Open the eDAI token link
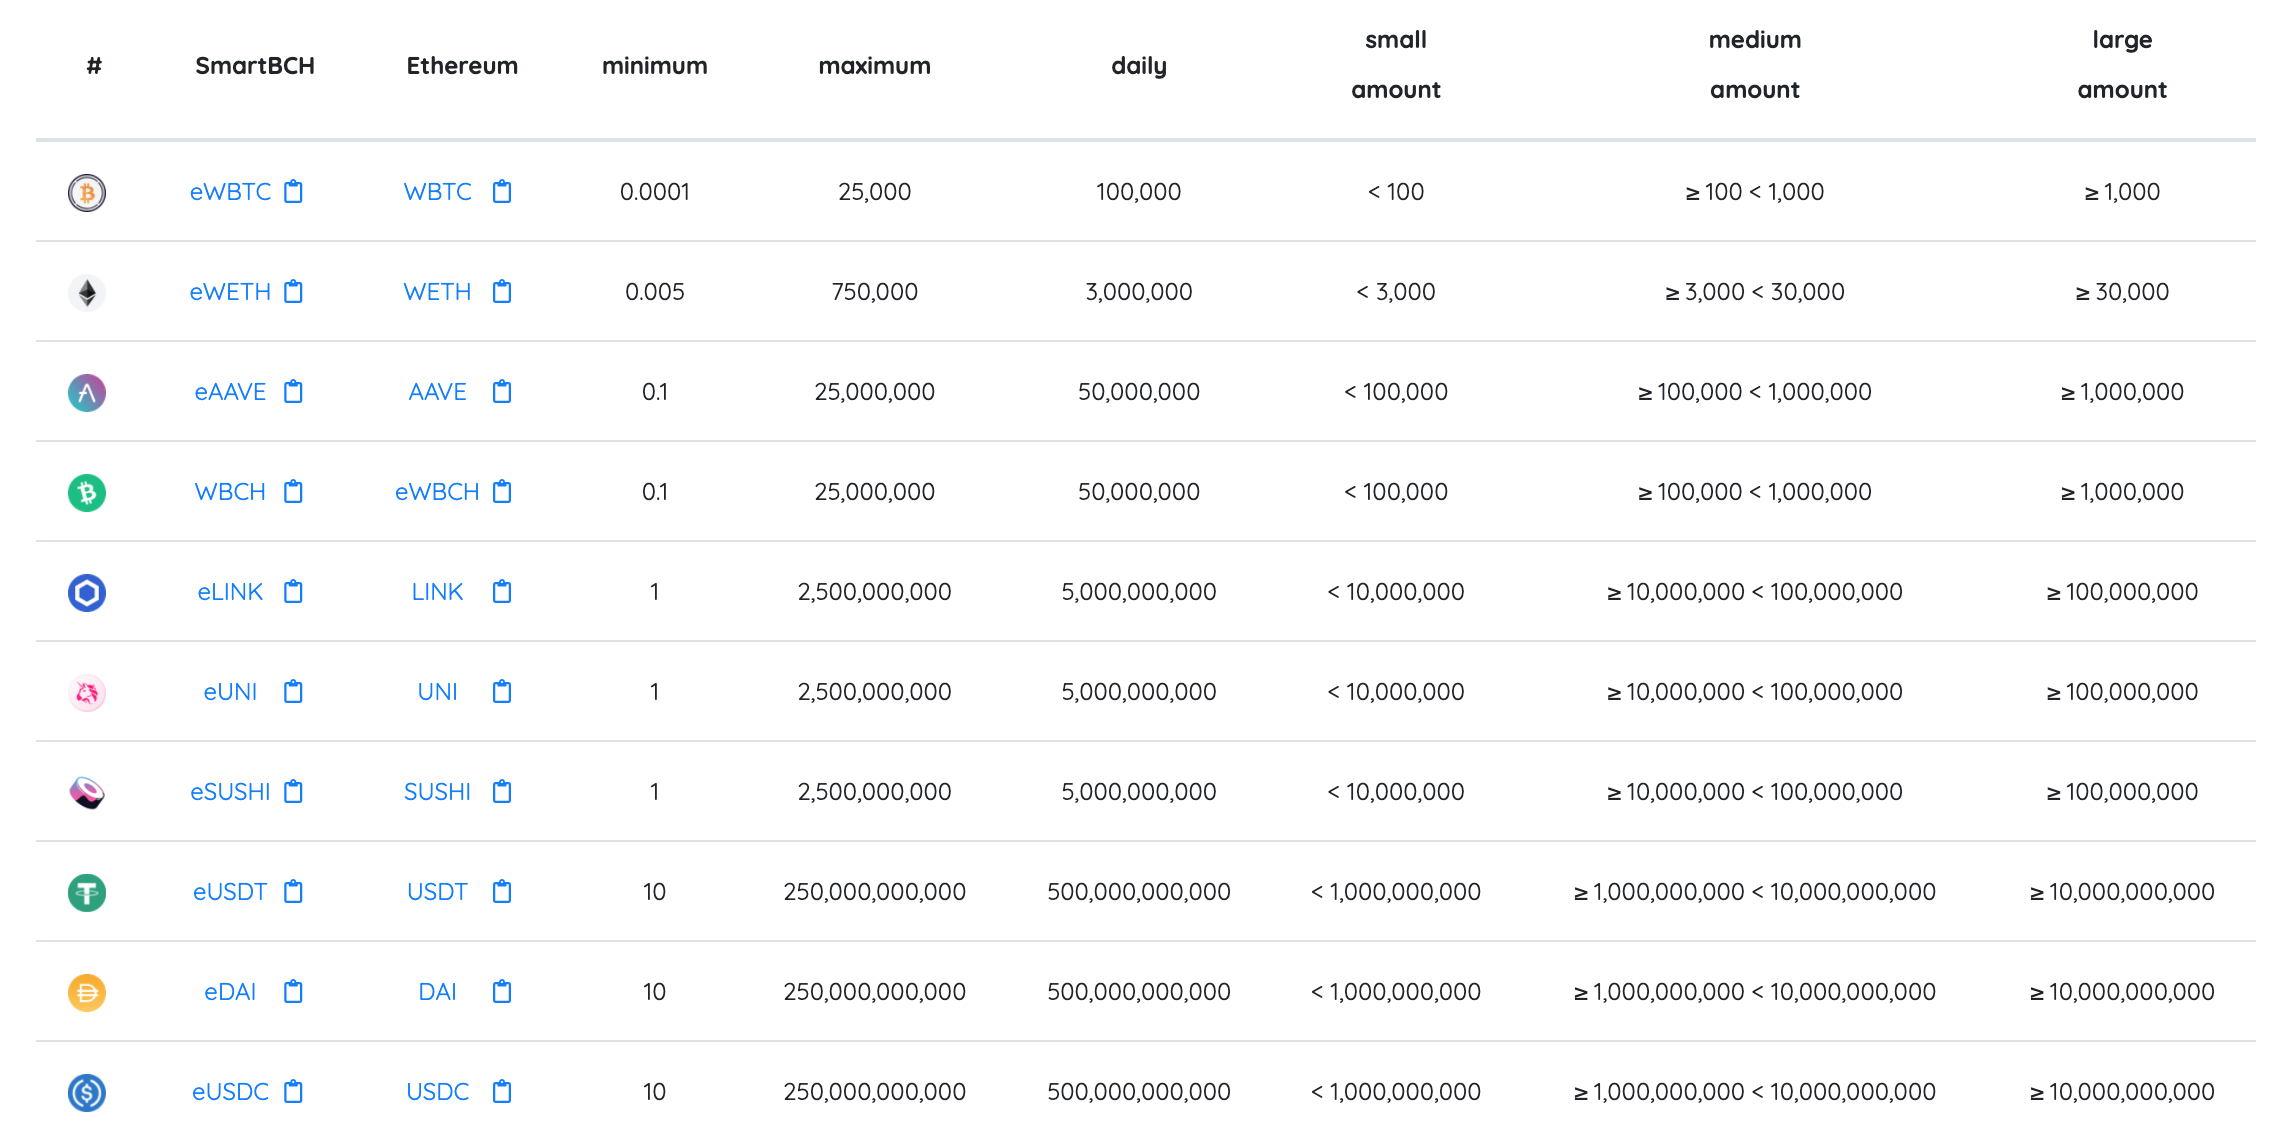The image size is (2286, 1138). pyautogui.click(x=230, y=992)
